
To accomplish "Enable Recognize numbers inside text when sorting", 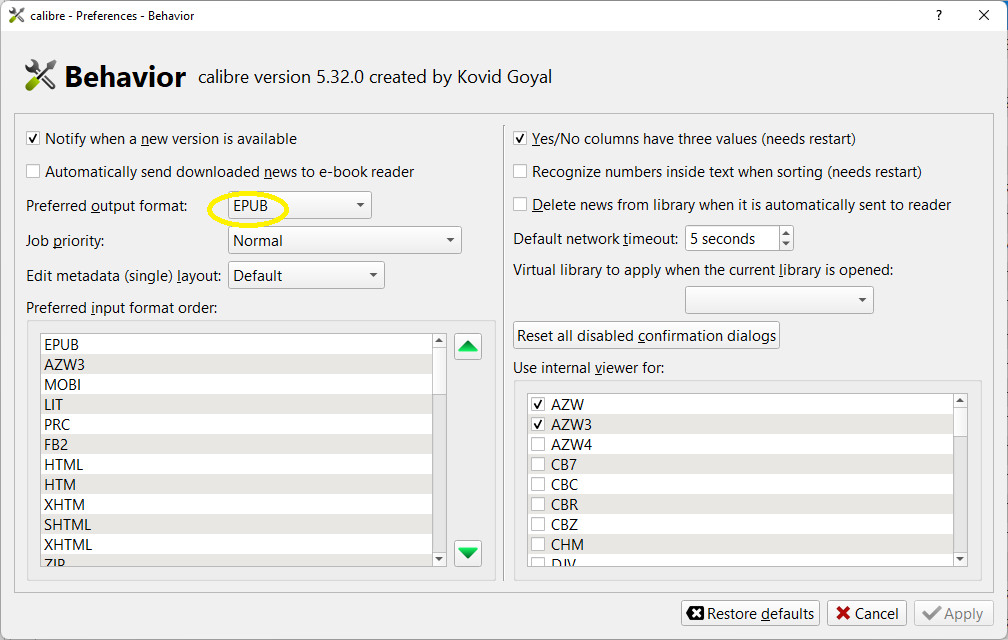I will coord(520,172).
